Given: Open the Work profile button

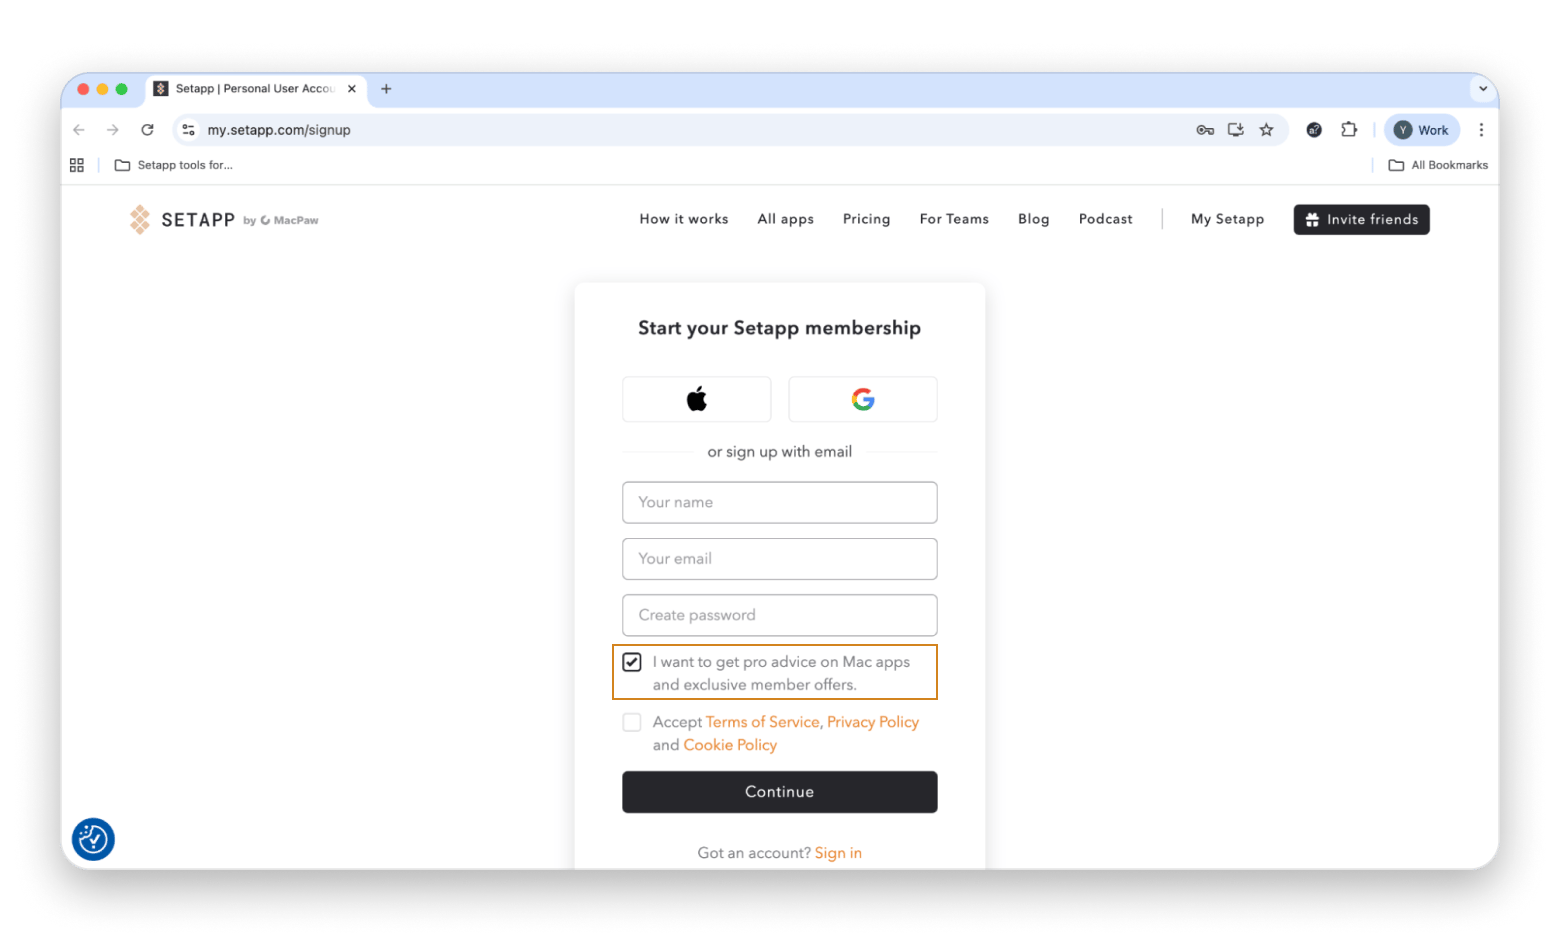Looking at the screenshot, I should tap(1422, 130).
